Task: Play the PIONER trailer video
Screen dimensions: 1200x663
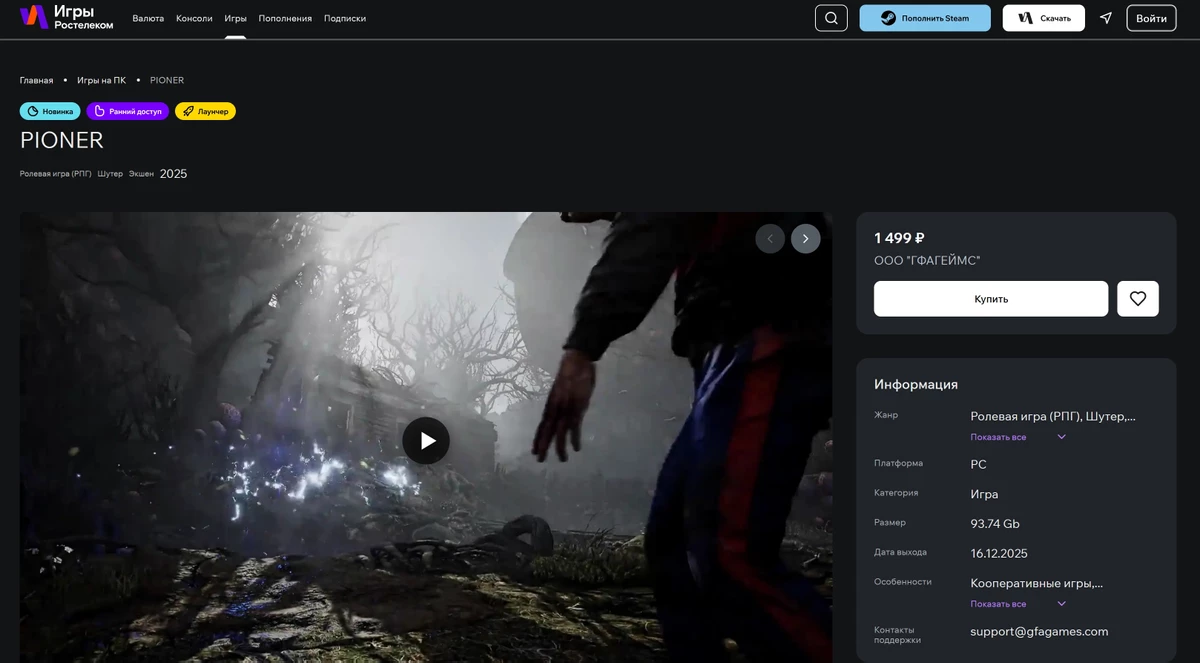Action: tap(426, 441)
